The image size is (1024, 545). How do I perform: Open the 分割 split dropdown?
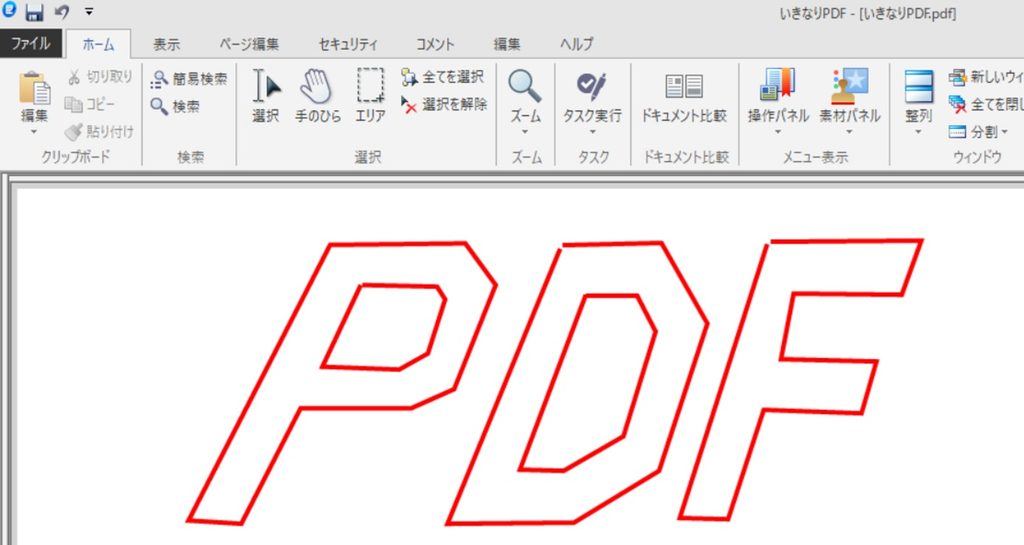[978, 132]
